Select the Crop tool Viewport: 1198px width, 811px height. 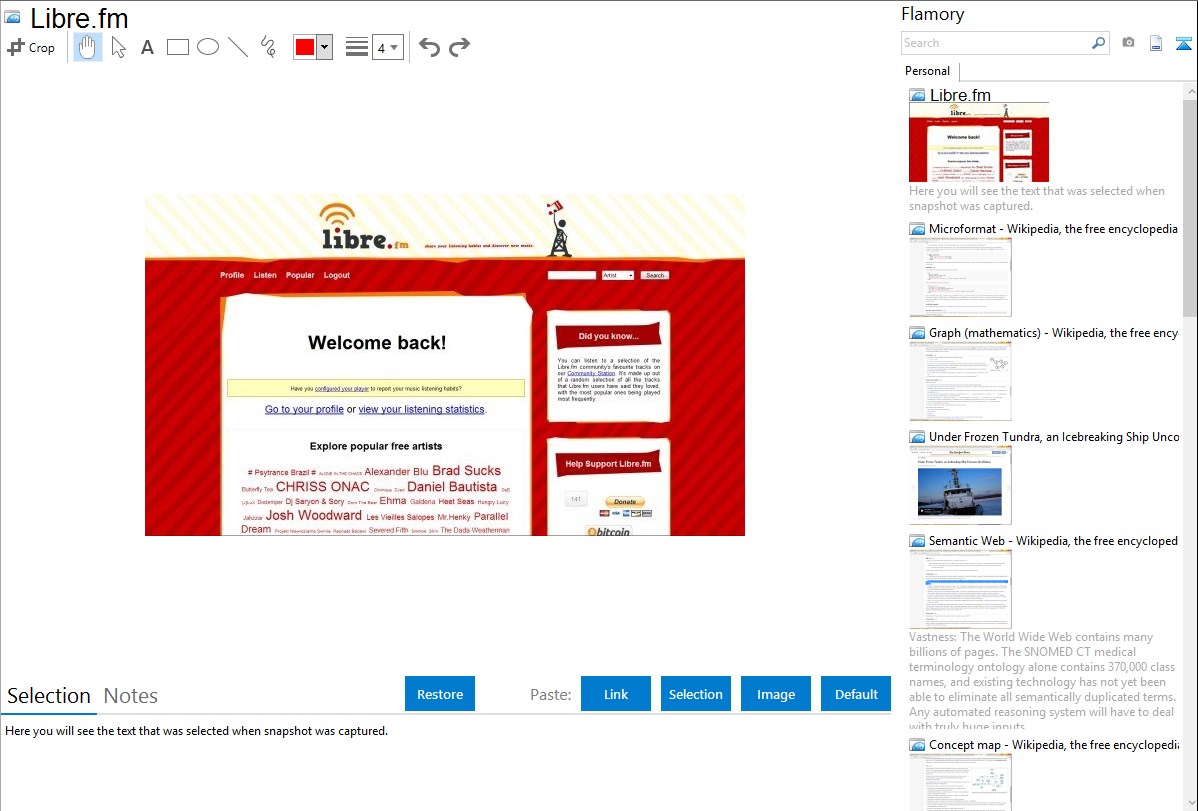(31, 47)
